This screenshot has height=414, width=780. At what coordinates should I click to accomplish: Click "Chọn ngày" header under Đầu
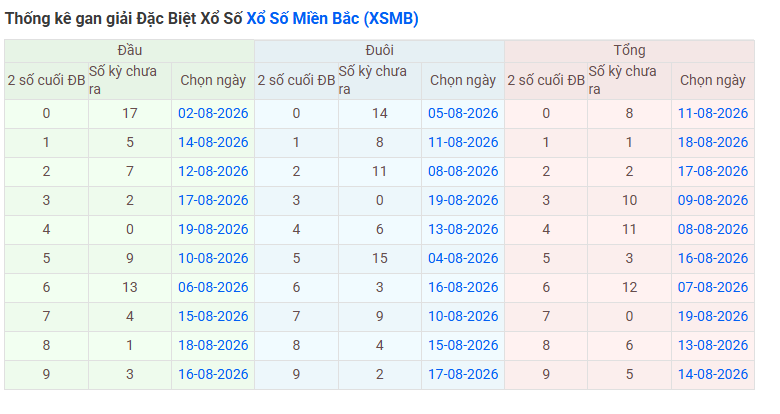[x=213, y=80]
